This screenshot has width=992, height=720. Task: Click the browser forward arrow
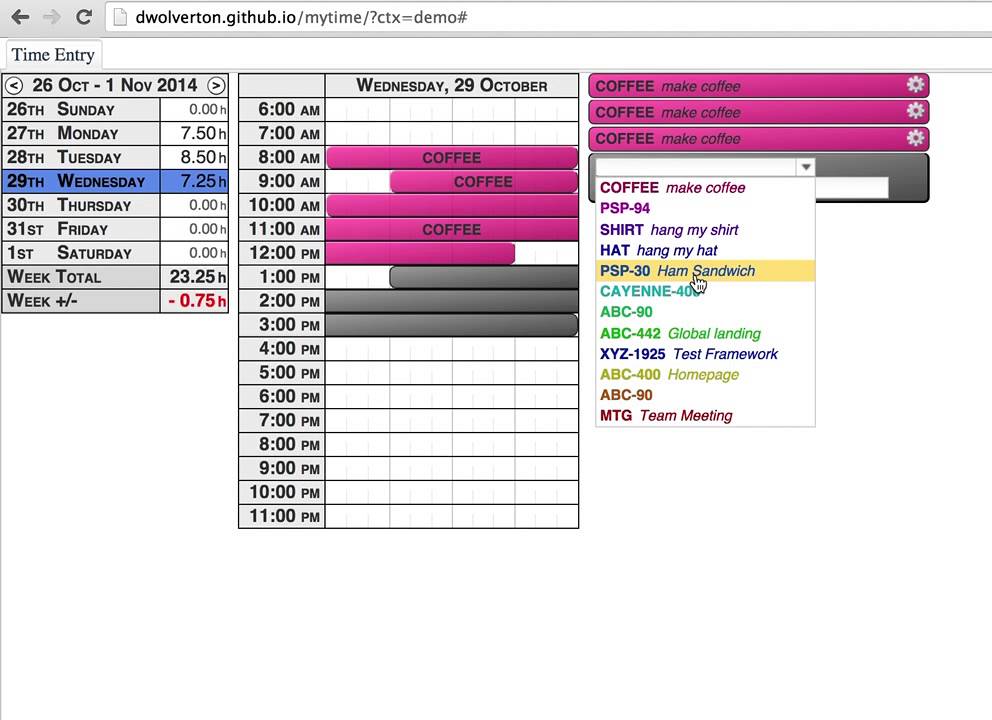(52, 17)
